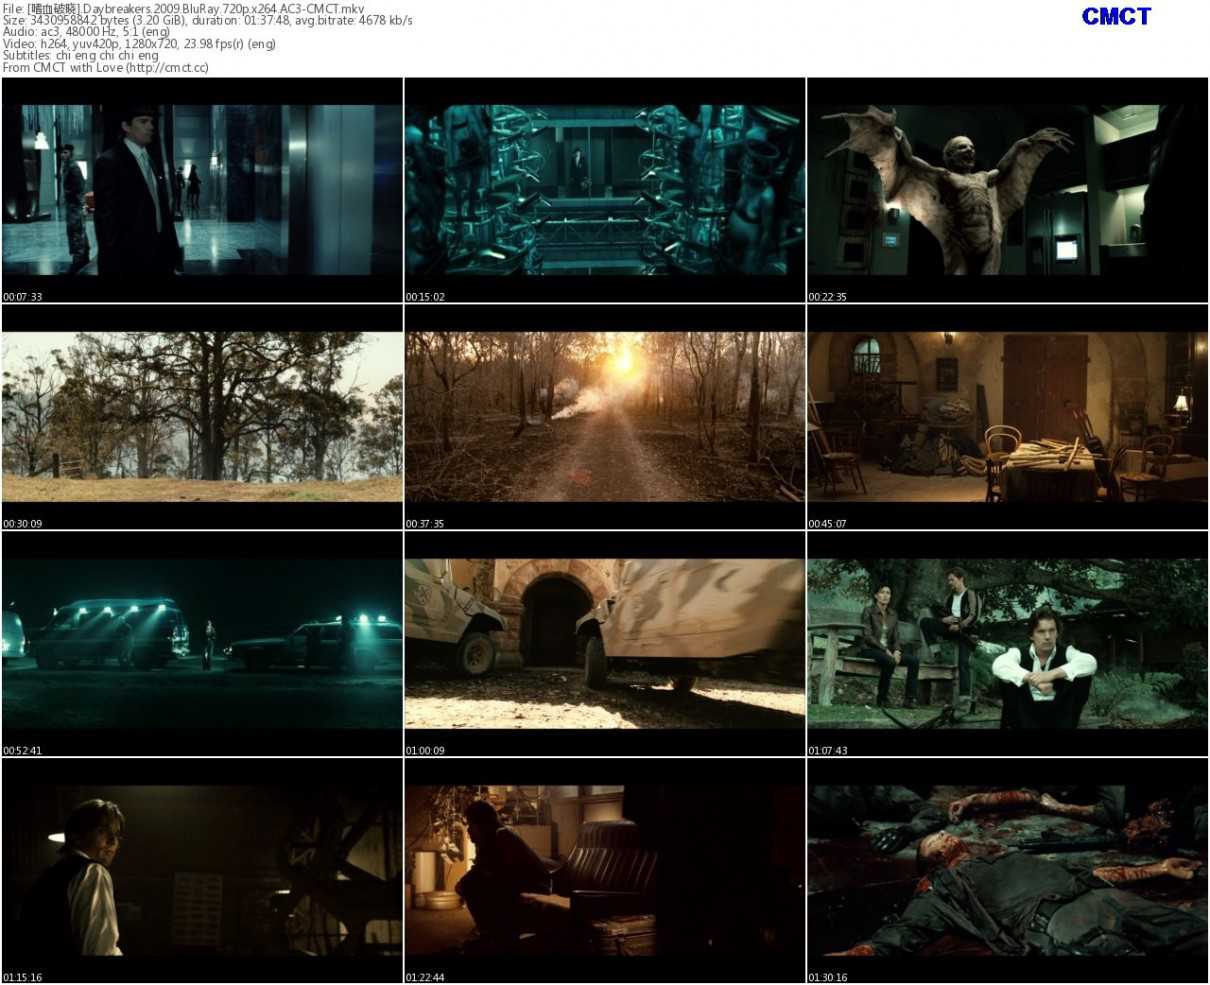Click the Audio line showing ac3, 48000 Hz

86,32
